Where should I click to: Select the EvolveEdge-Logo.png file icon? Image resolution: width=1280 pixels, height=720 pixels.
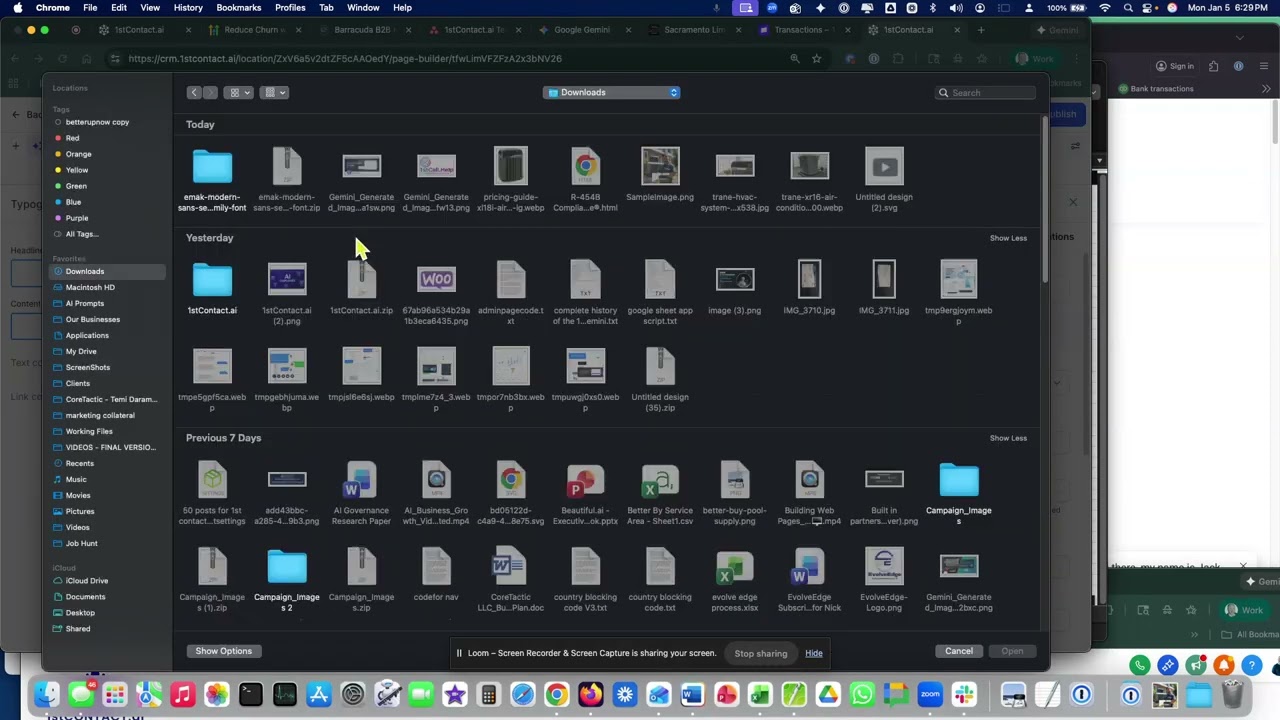point(884,567)
